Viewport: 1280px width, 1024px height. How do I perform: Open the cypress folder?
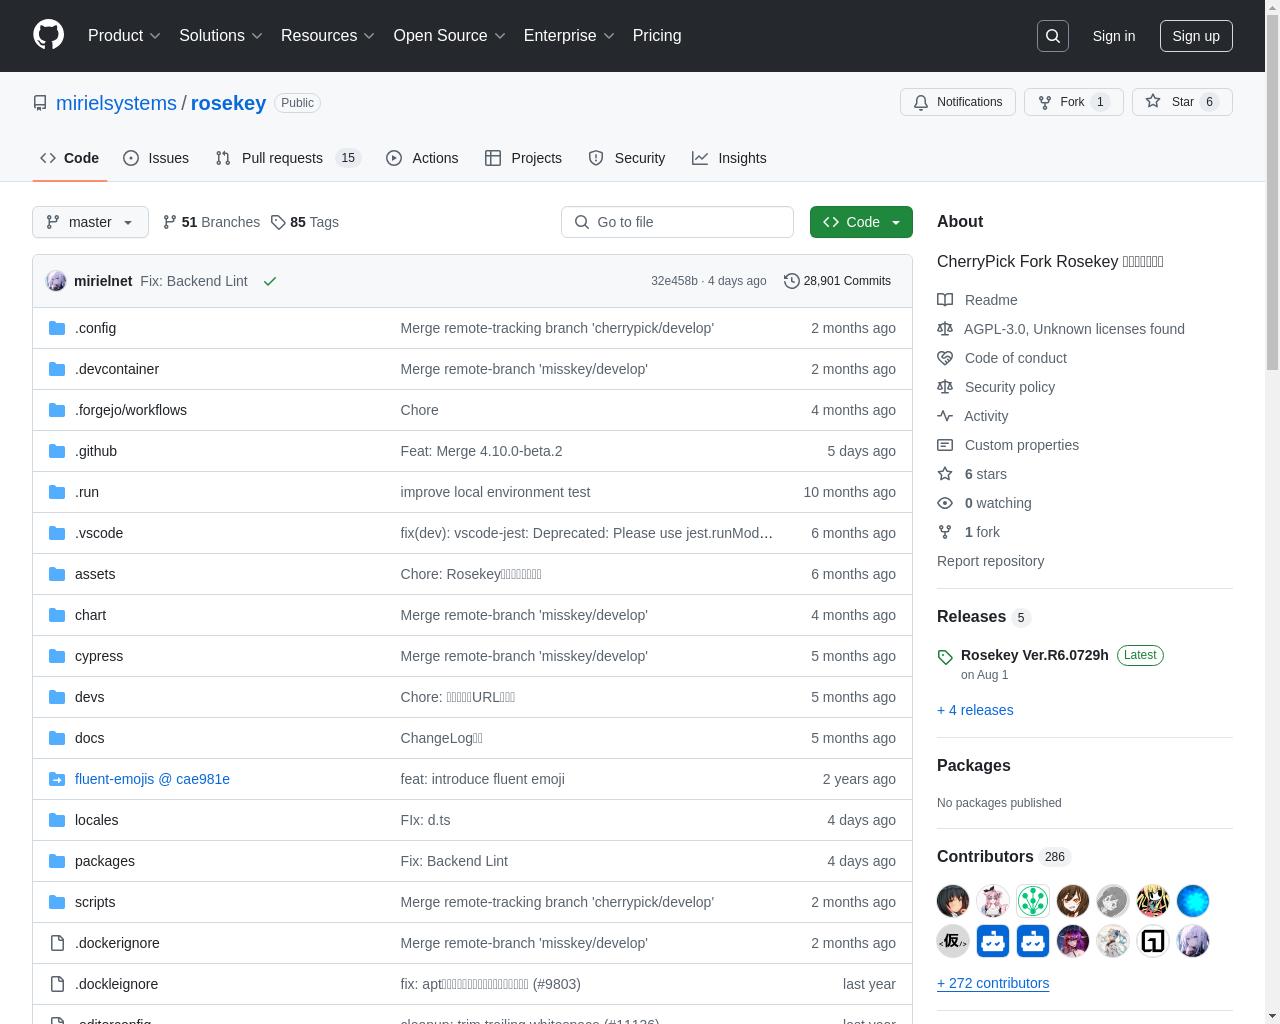99,656
